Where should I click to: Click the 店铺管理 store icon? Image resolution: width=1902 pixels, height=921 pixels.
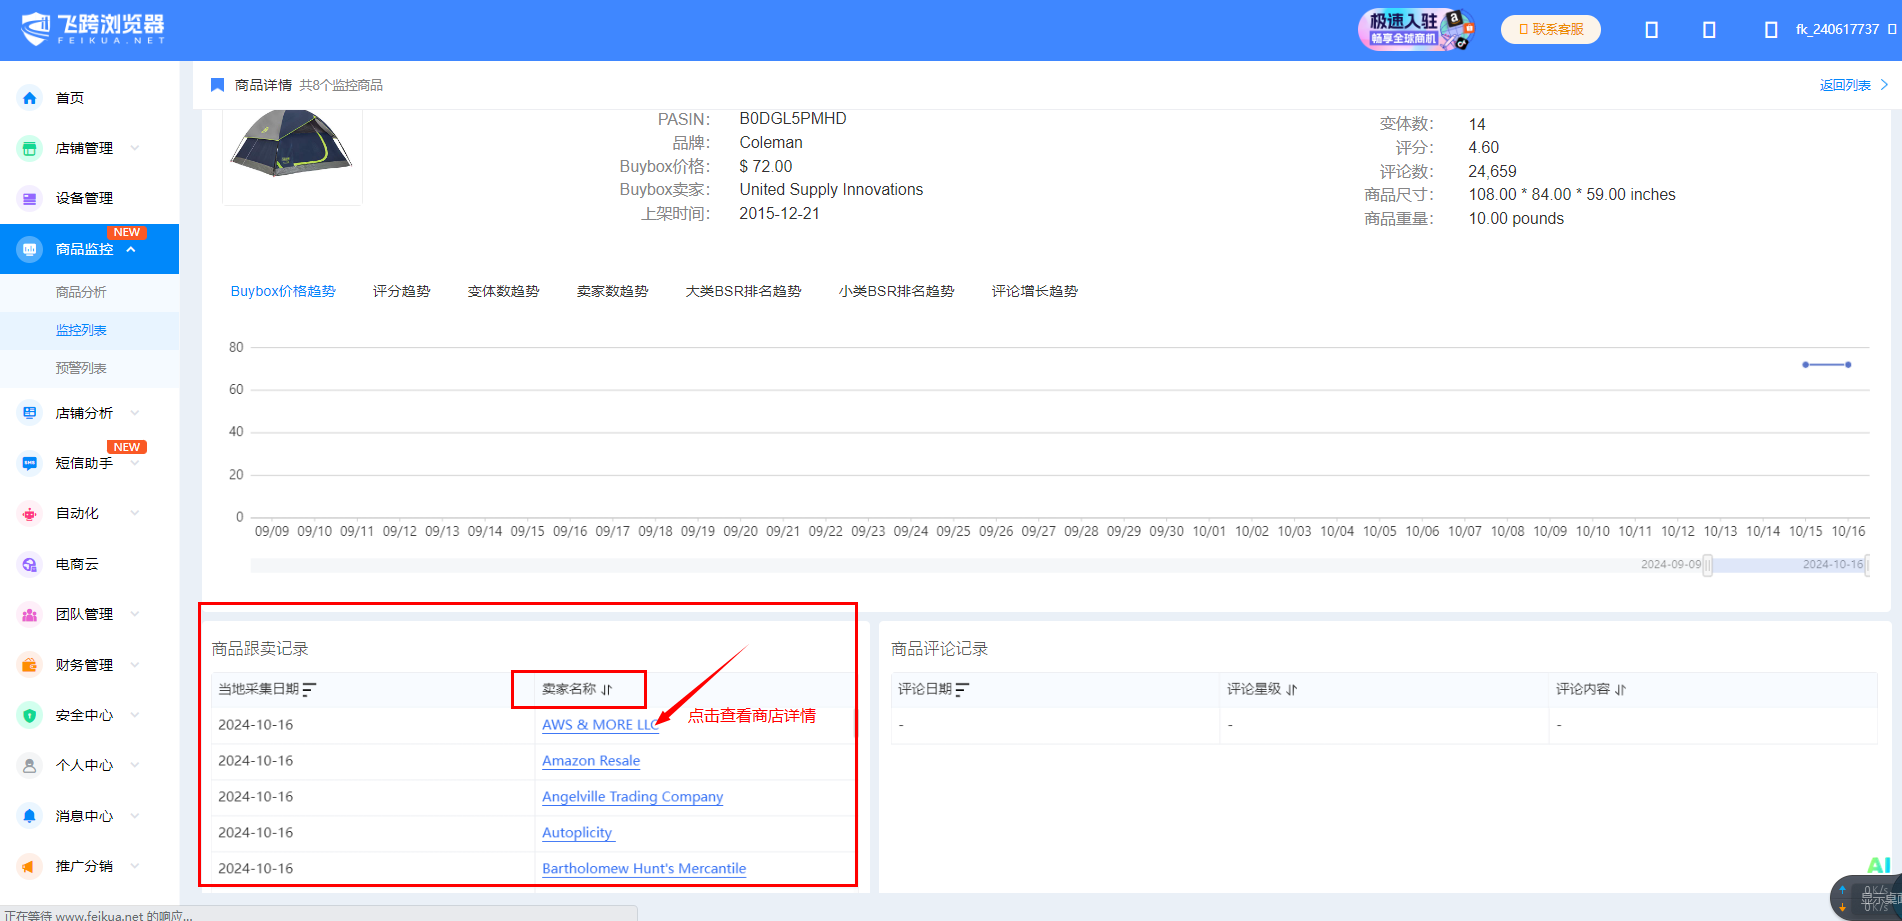click(x=29, y=148)
